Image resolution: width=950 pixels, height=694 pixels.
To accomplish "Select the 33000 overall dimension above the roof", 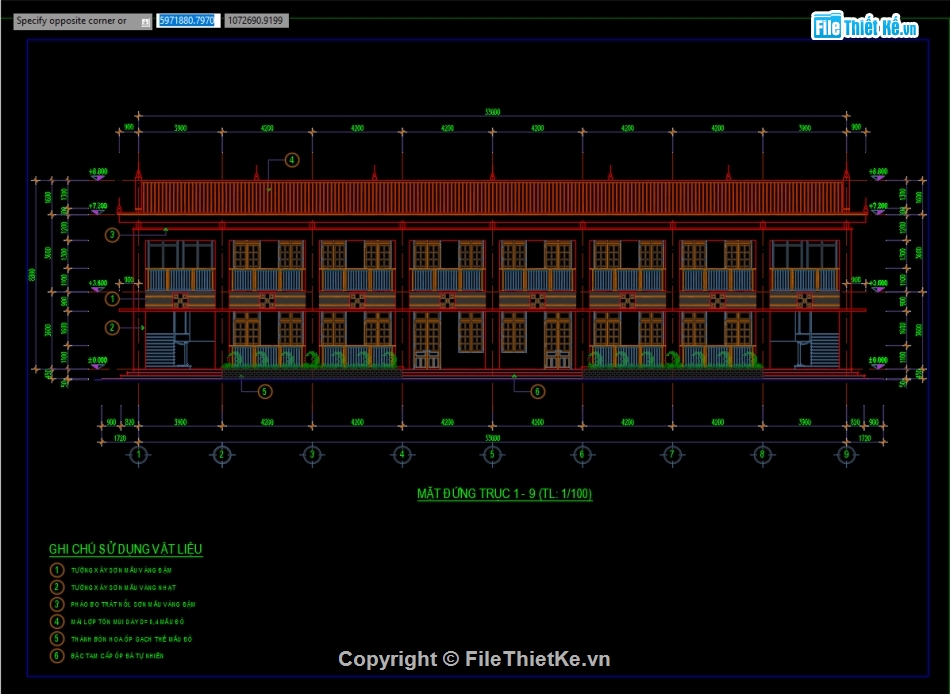I will pos(492,112).
